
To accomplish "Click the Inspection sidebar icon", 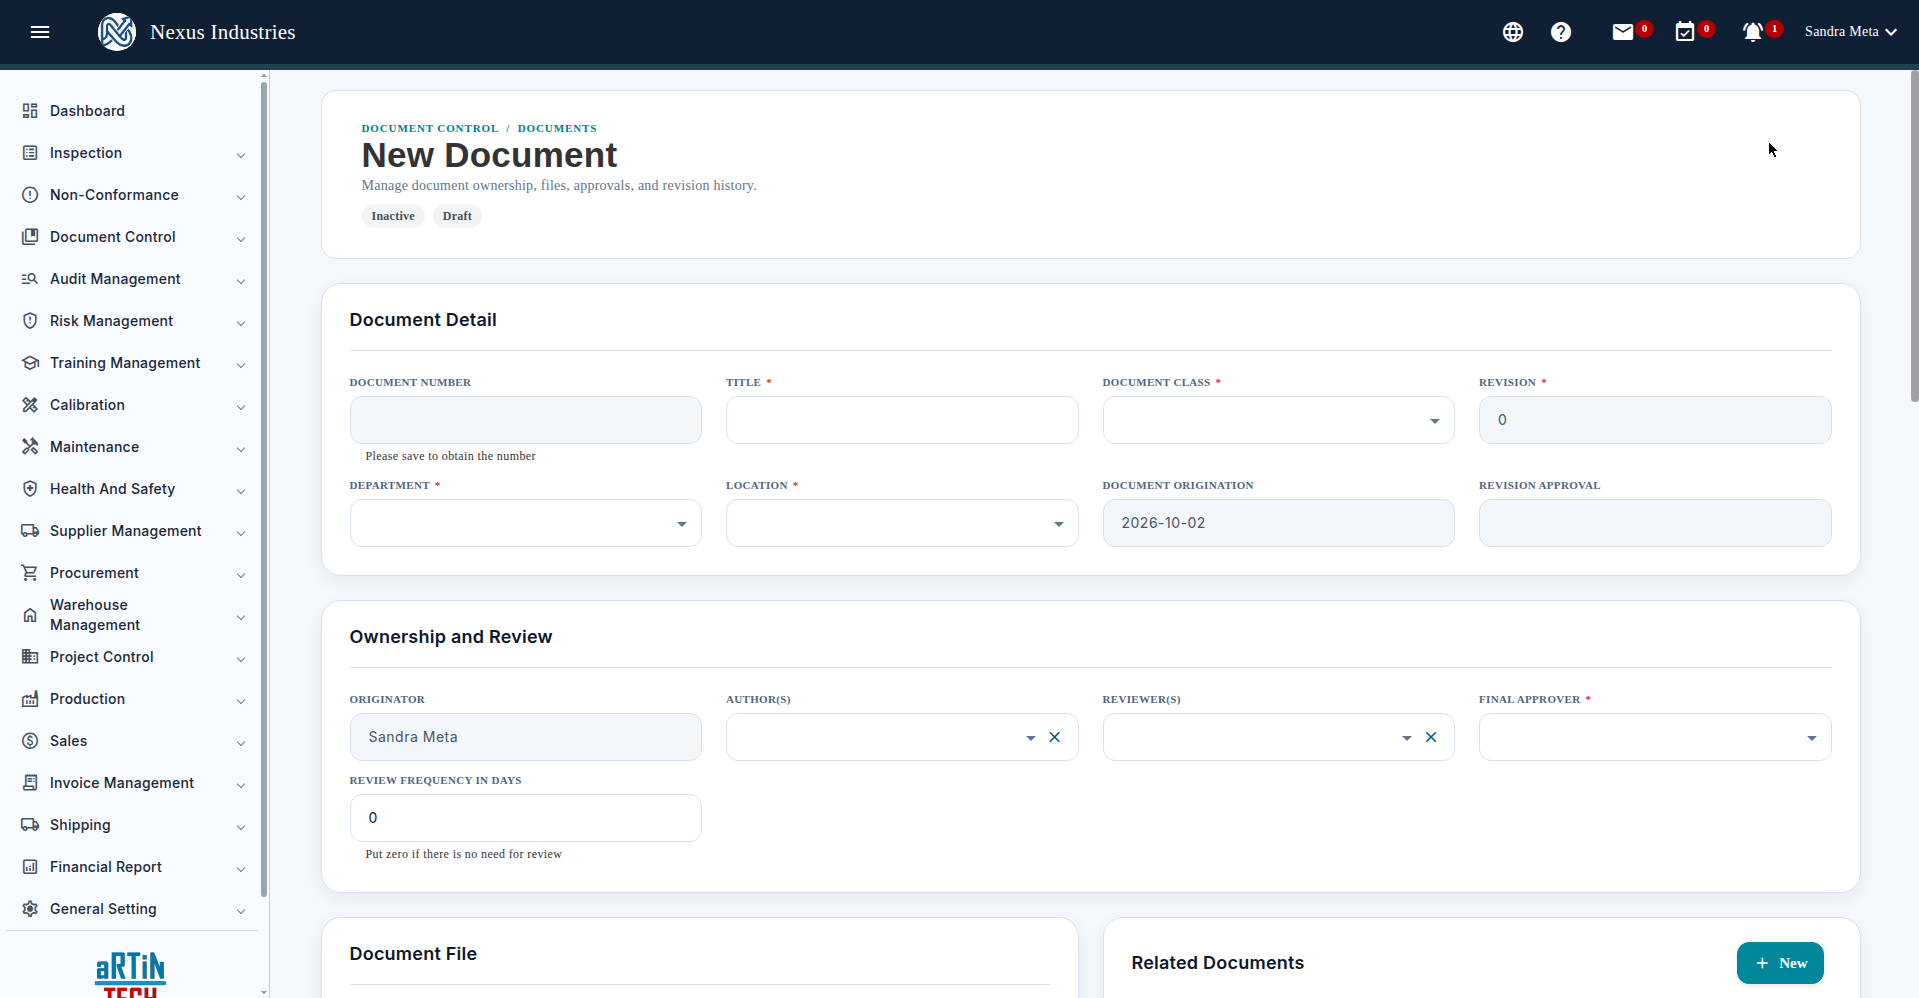I will pyautogui.click(x=30, y=153).
